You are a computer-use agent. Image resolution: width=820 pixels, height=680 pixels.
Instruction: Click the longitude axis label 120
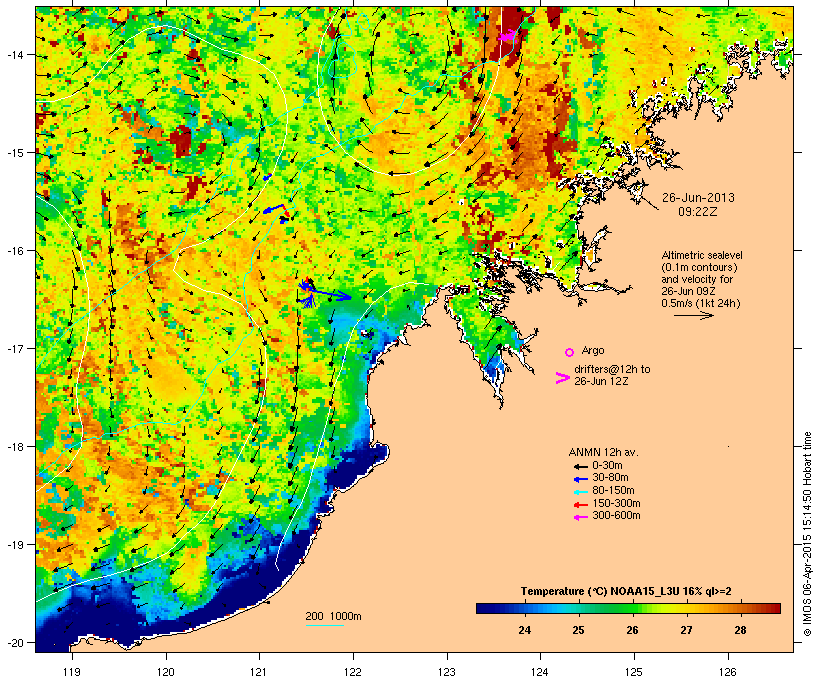click(166, 672)
